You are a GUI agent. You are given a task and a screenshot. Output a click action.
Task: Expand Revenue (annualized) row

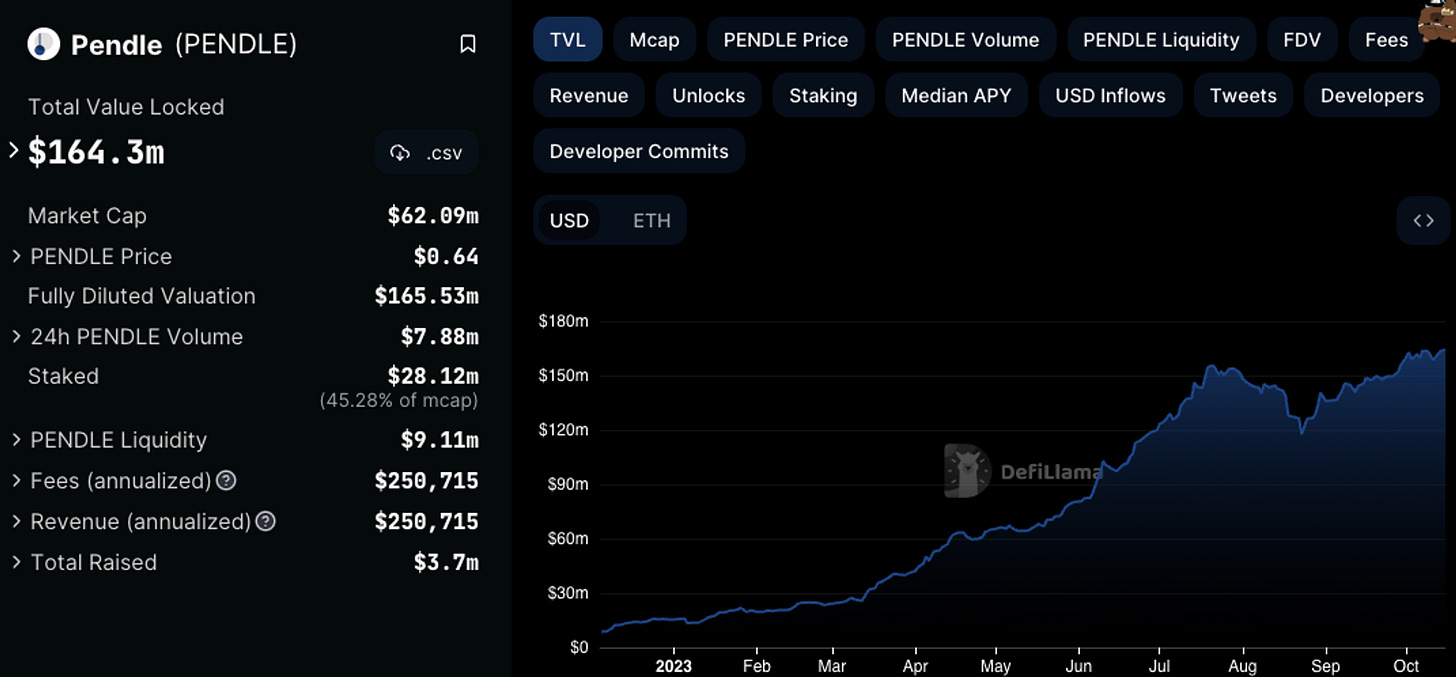16,522
